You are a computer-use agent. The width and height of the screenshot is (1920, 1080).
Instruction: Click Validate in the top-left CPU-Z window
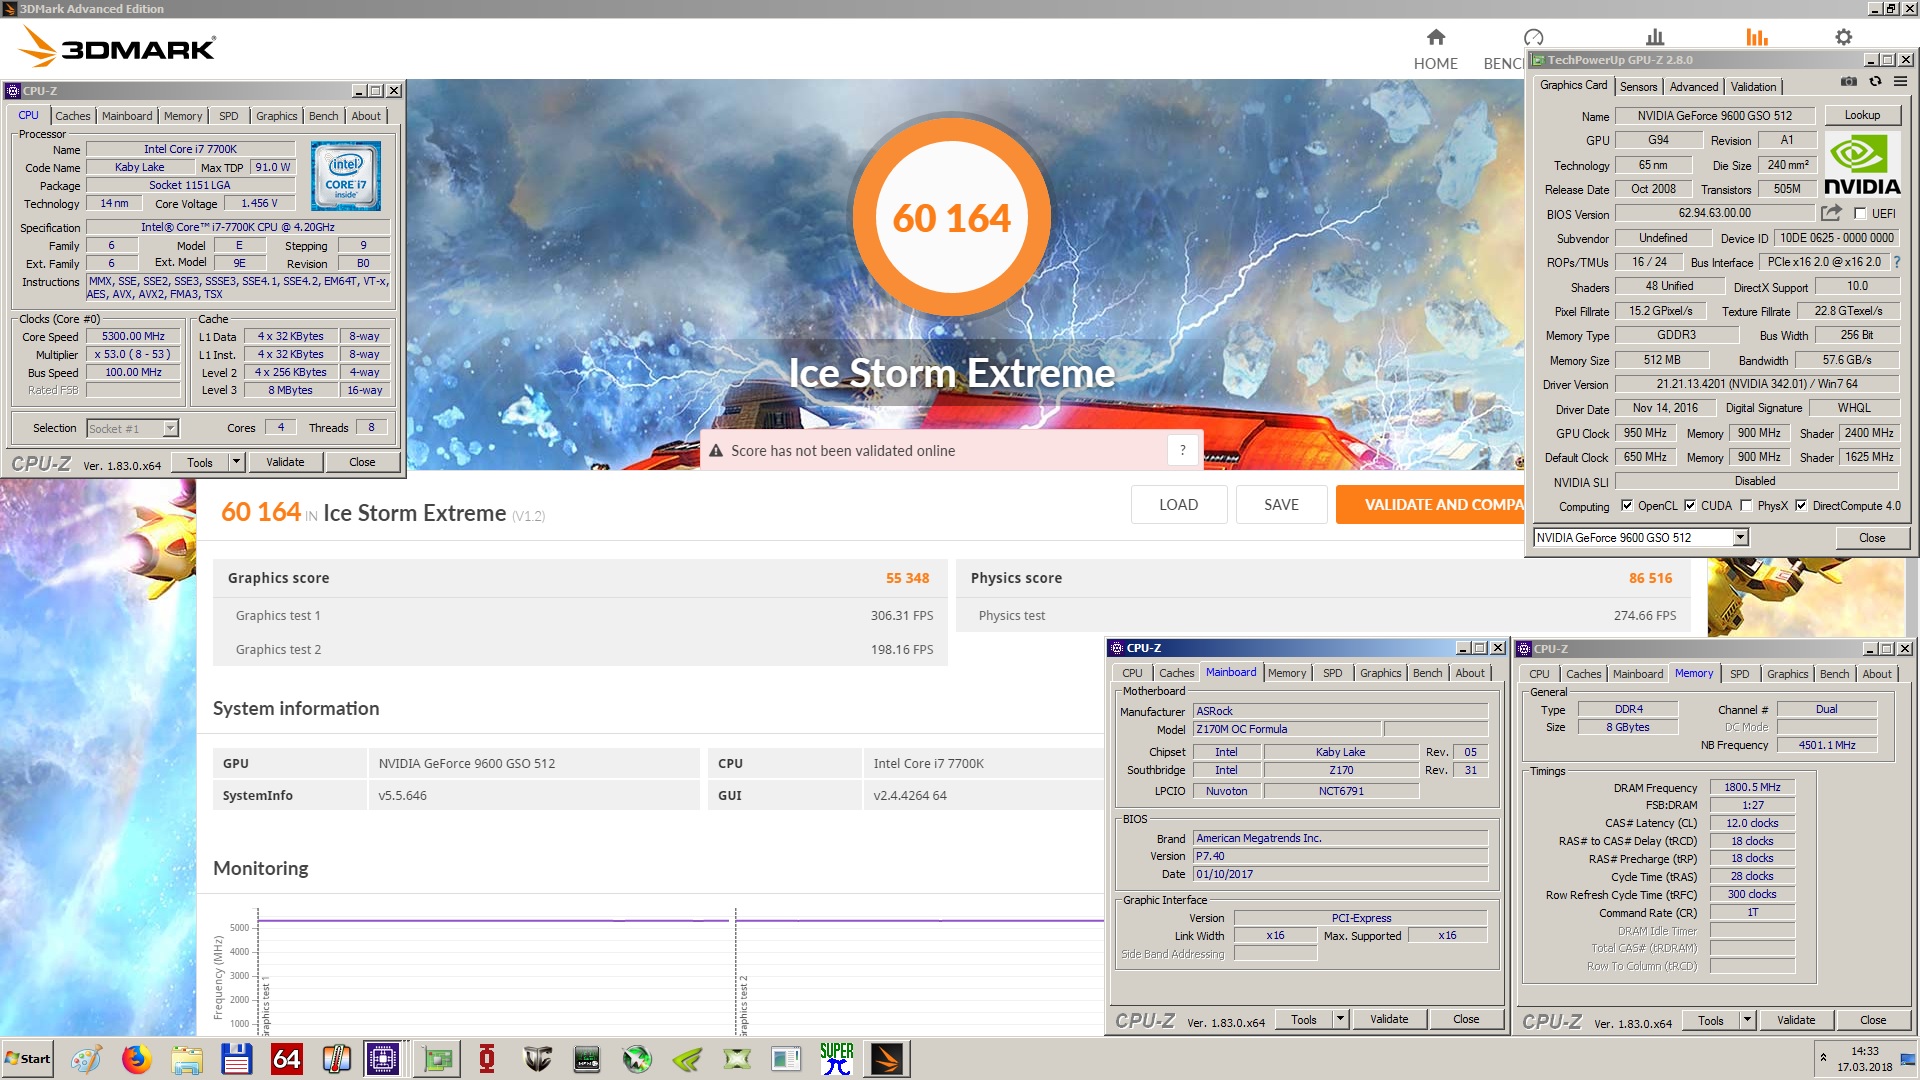285,462
